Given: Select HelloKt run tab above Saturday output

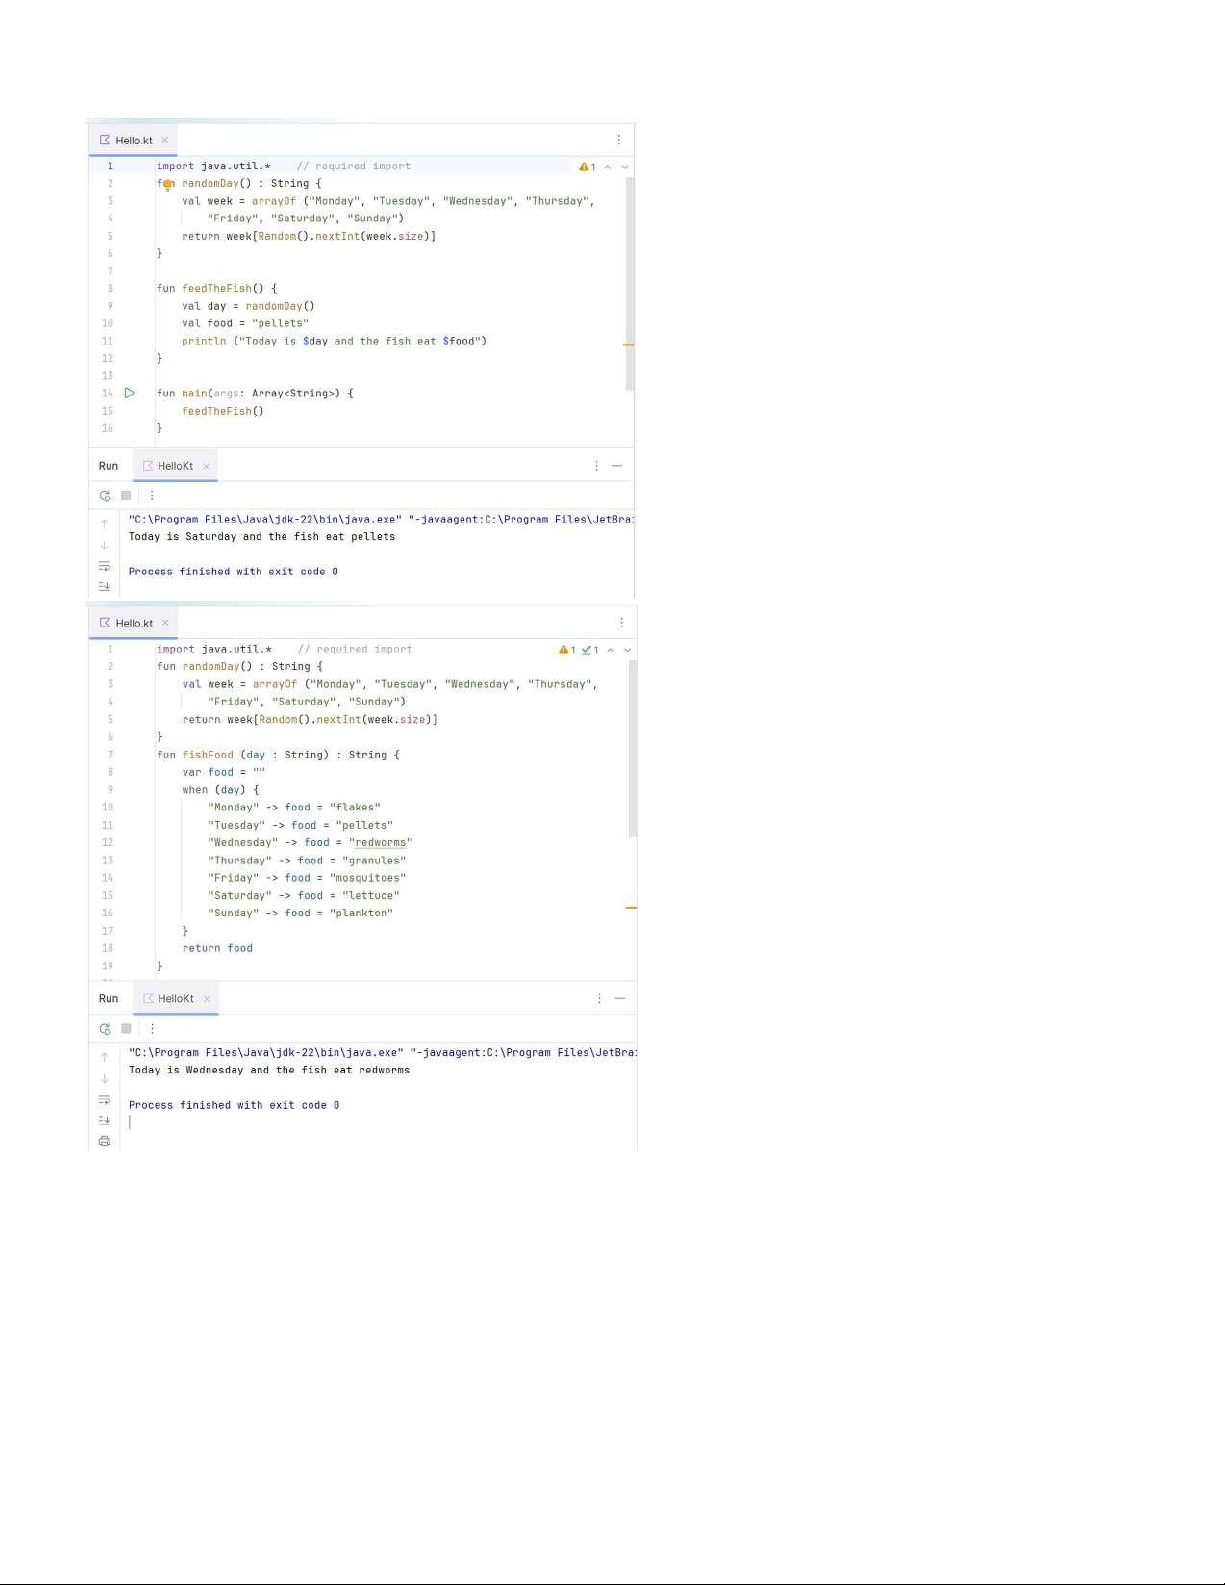Looking at the screenshot, I should pyautogui.click(x=175, y=466).
